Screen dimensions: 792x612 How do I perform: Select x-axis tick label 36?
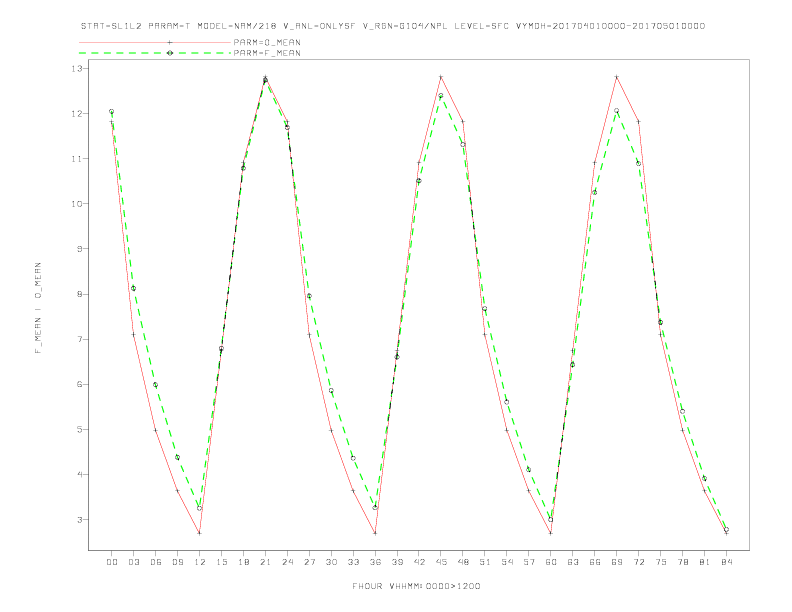point(375,562)
